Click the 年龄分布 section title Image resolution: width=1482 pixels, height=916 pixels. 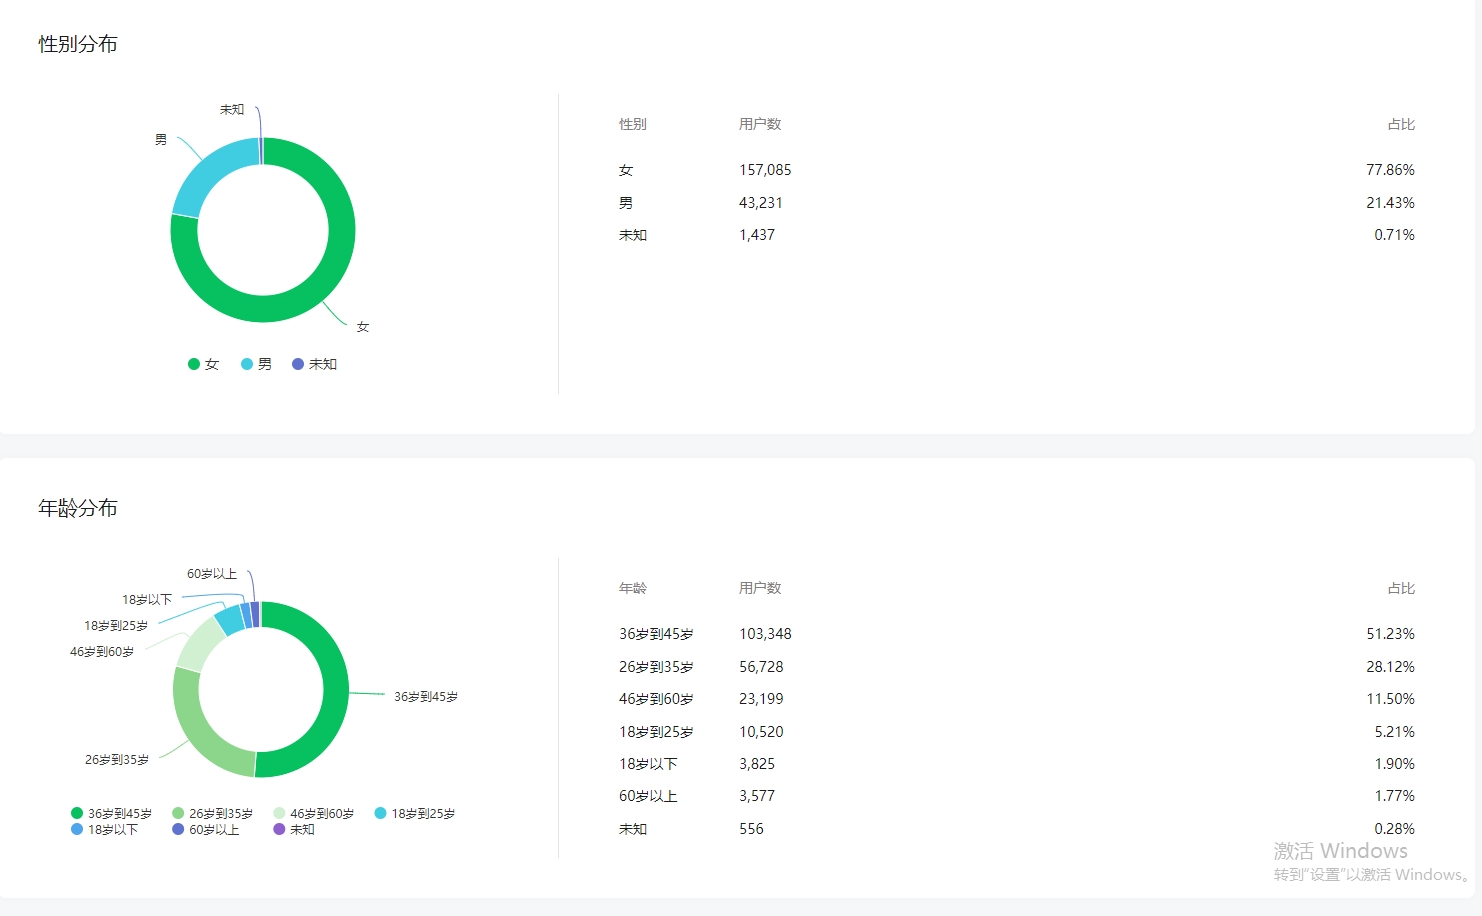78,508
